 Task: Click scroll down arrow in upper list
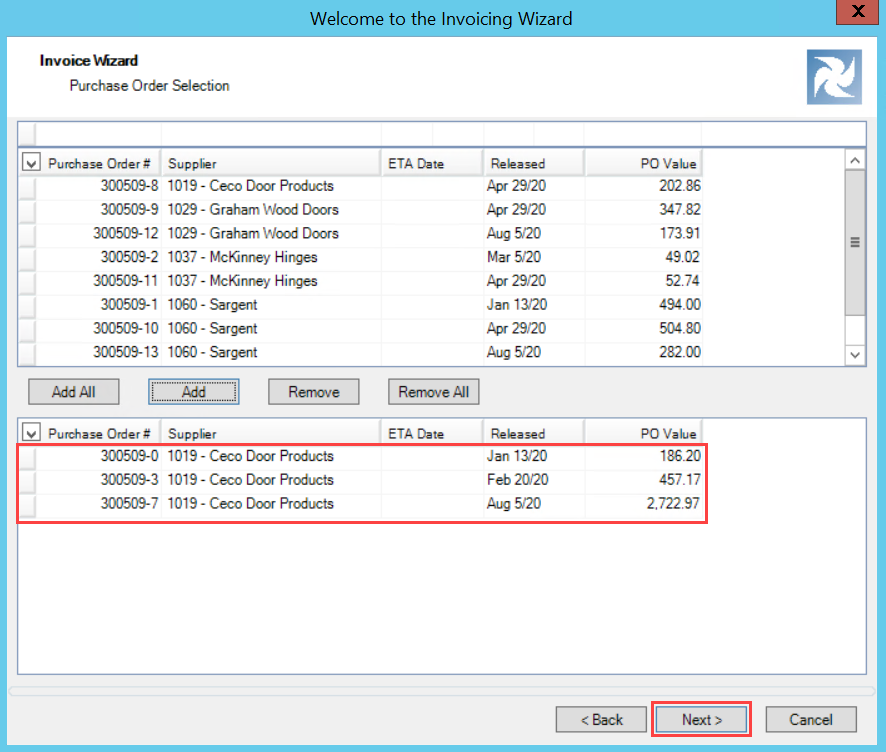[x=854, y=354]
